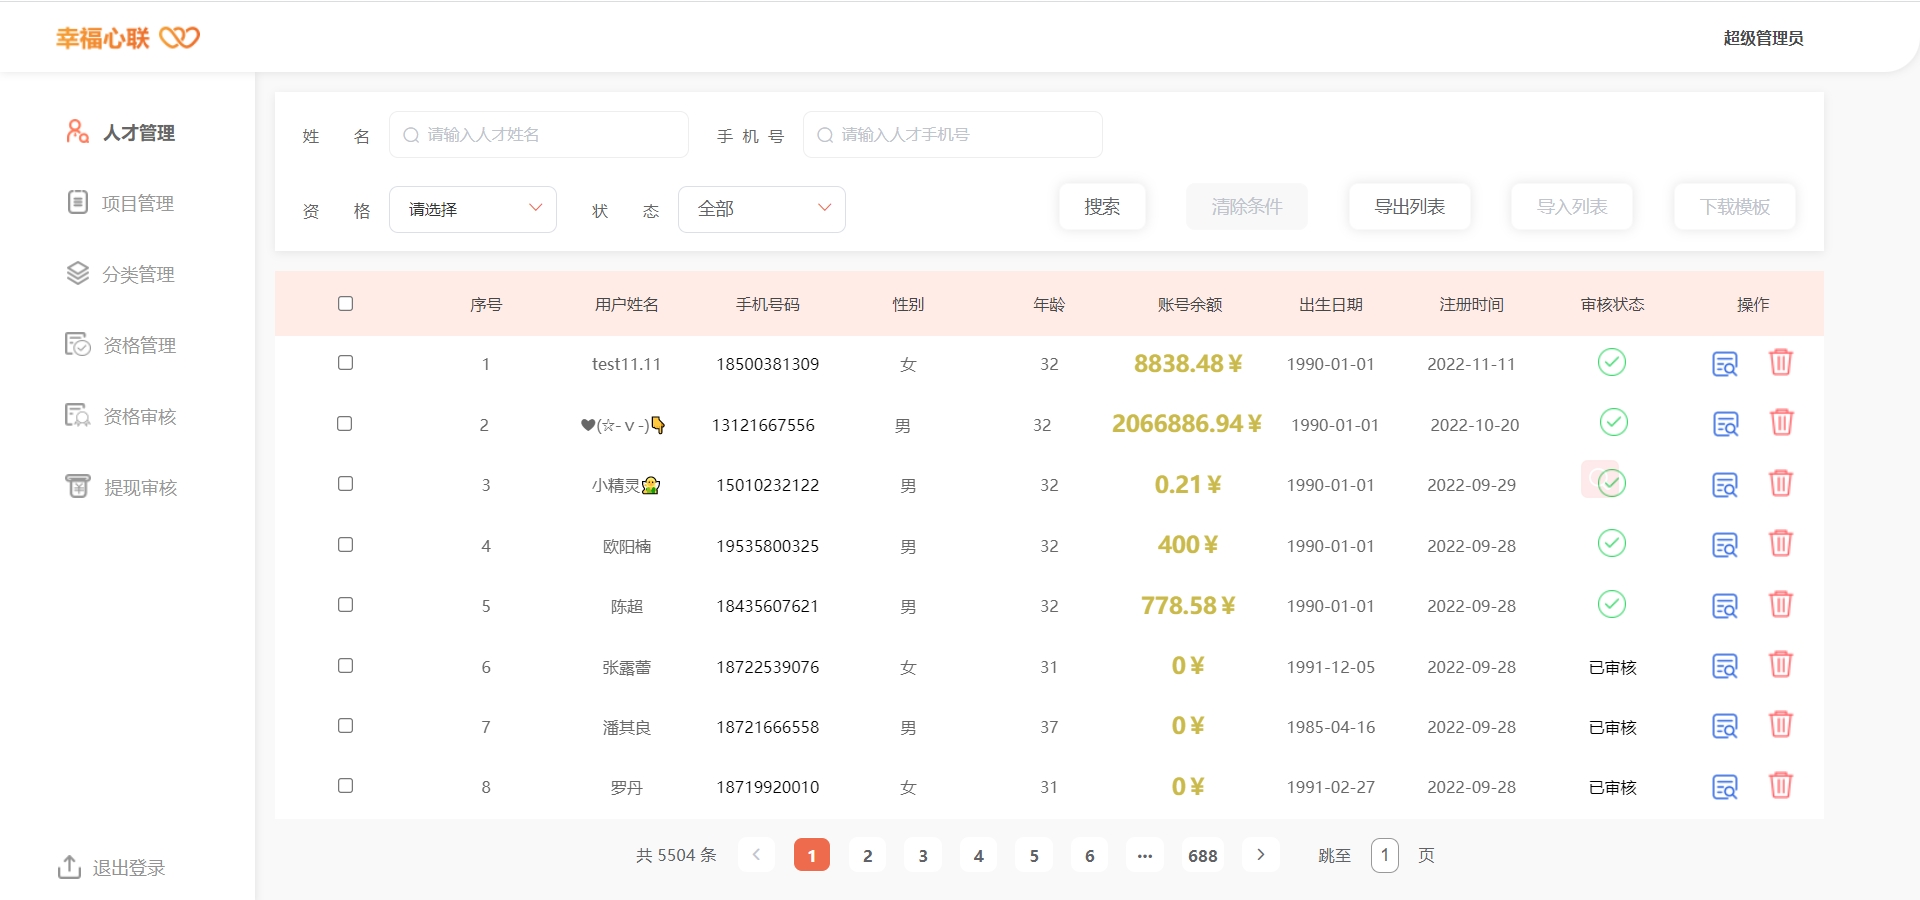Go to page 5
This screenshot has height=900, width=1920.
tap(1034, 855)
